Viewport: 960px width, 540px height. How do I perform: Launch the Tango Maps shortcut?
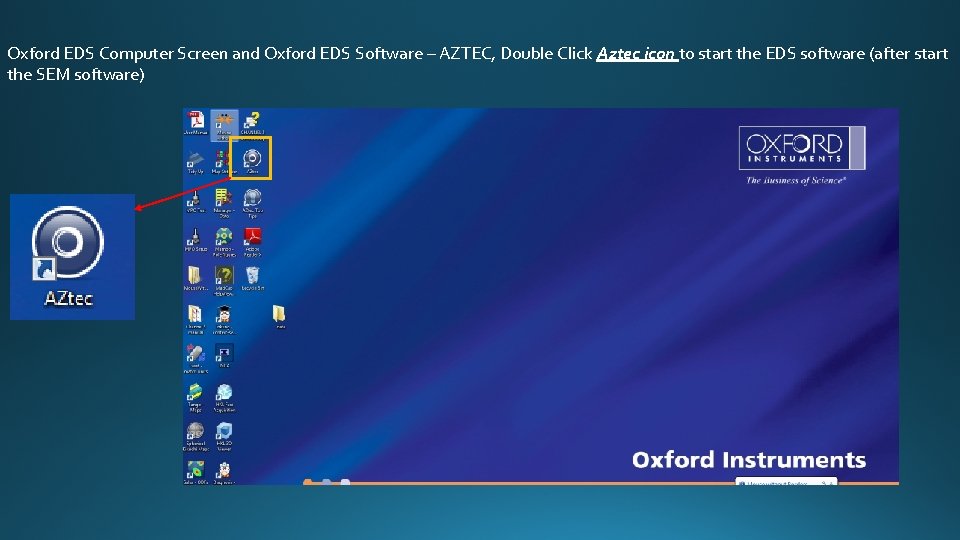[195, 398]
